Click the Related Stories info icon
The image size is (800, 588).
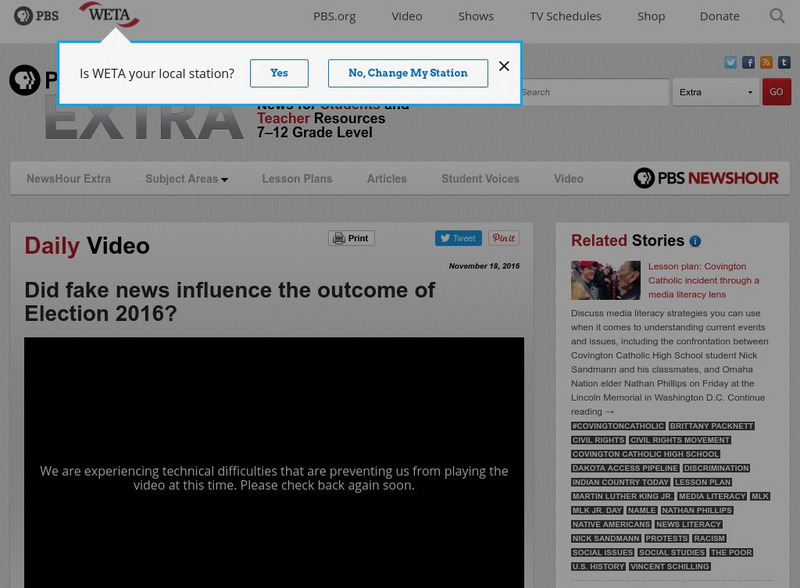[695, 241]
